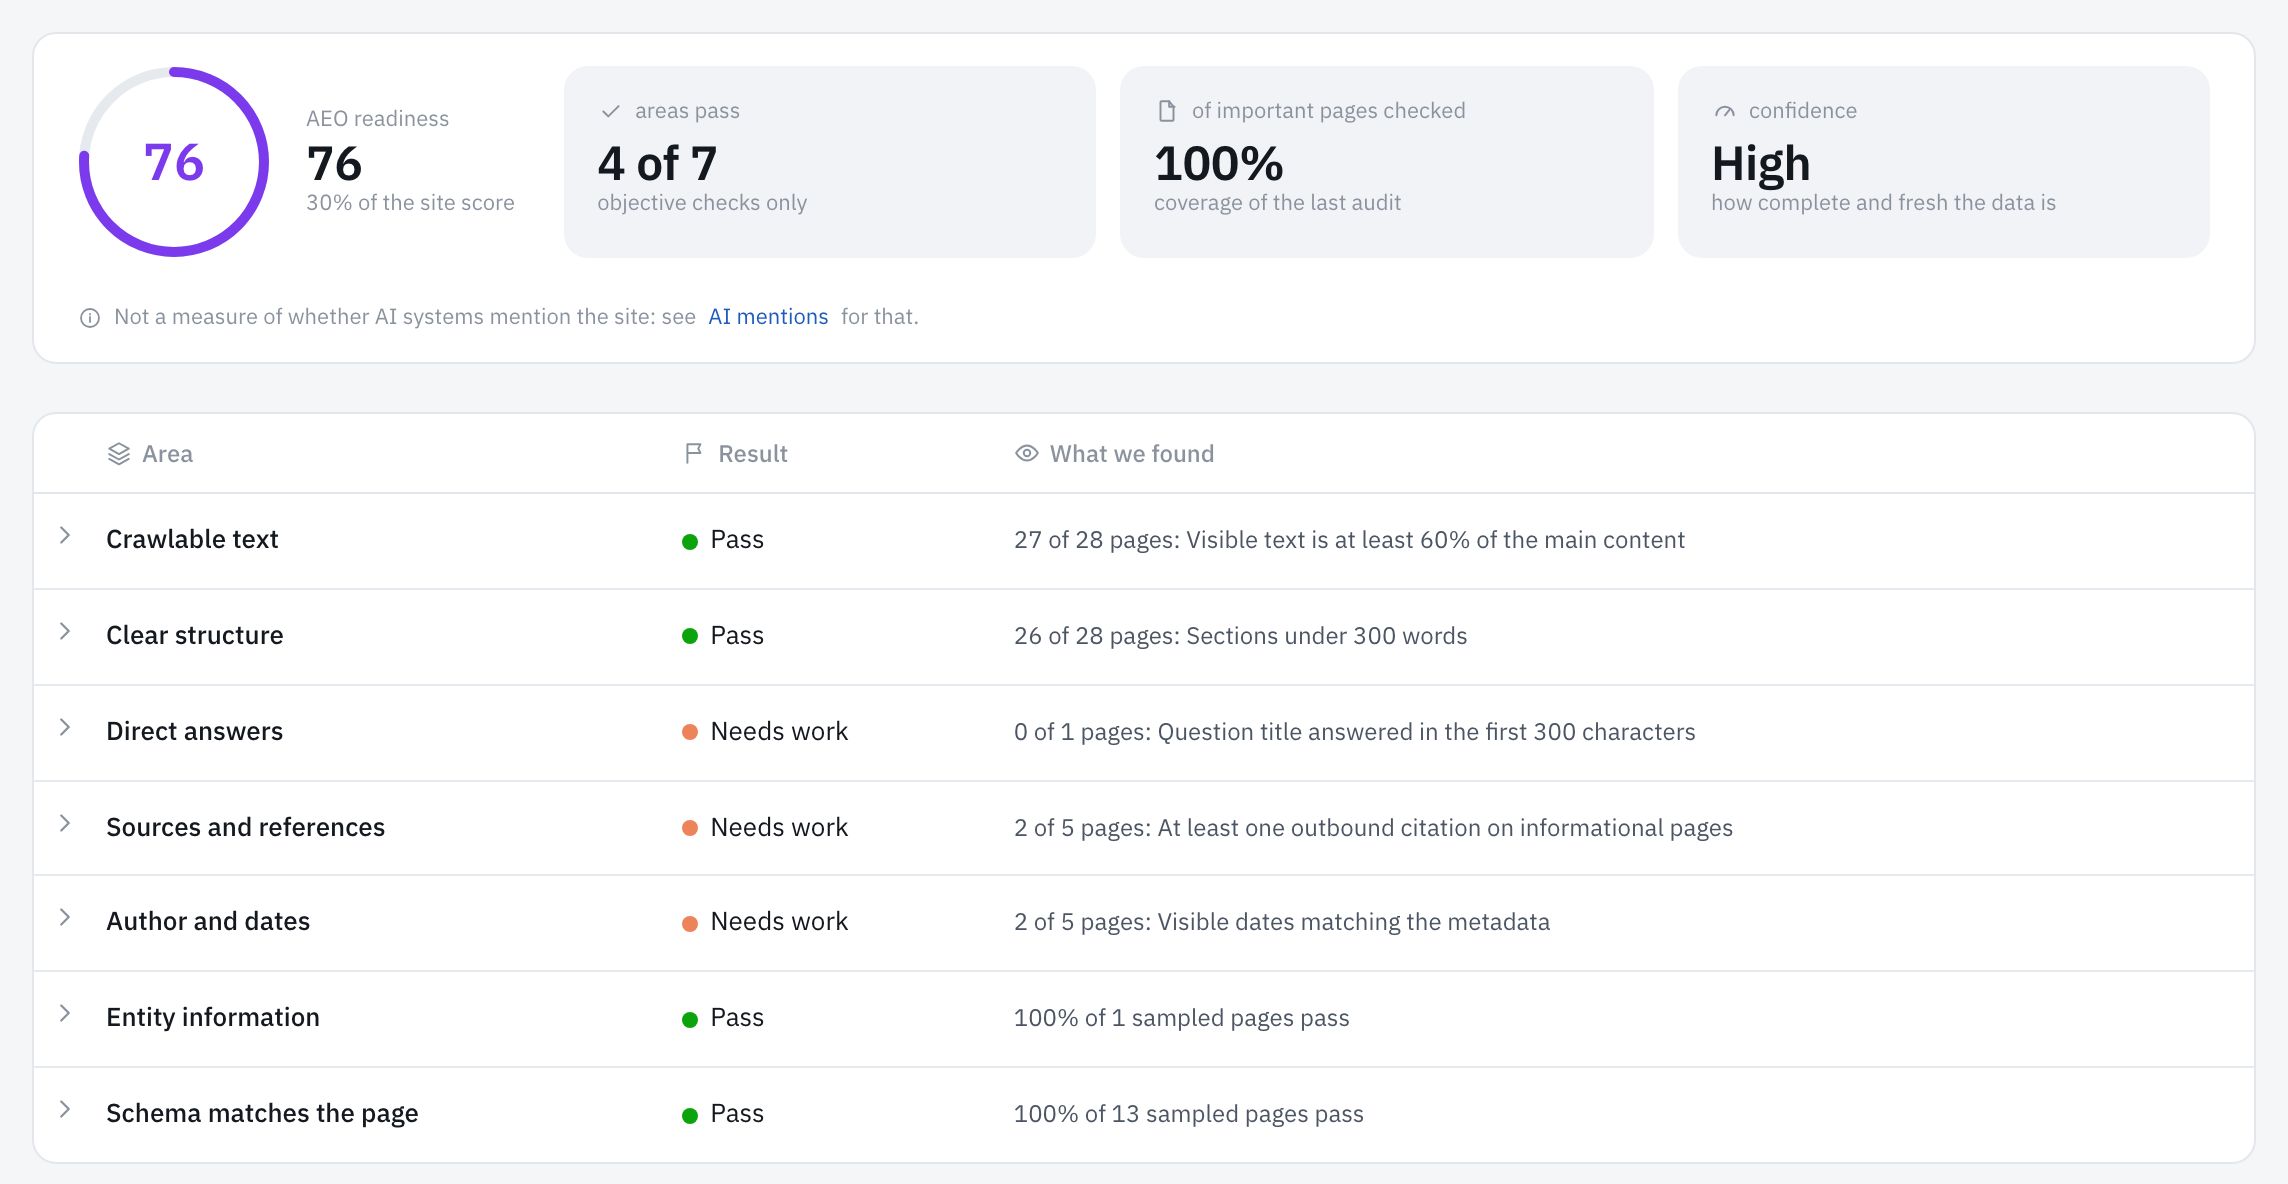
Task: Click the 'What we found' column header
Action: tap(1131, 454)
